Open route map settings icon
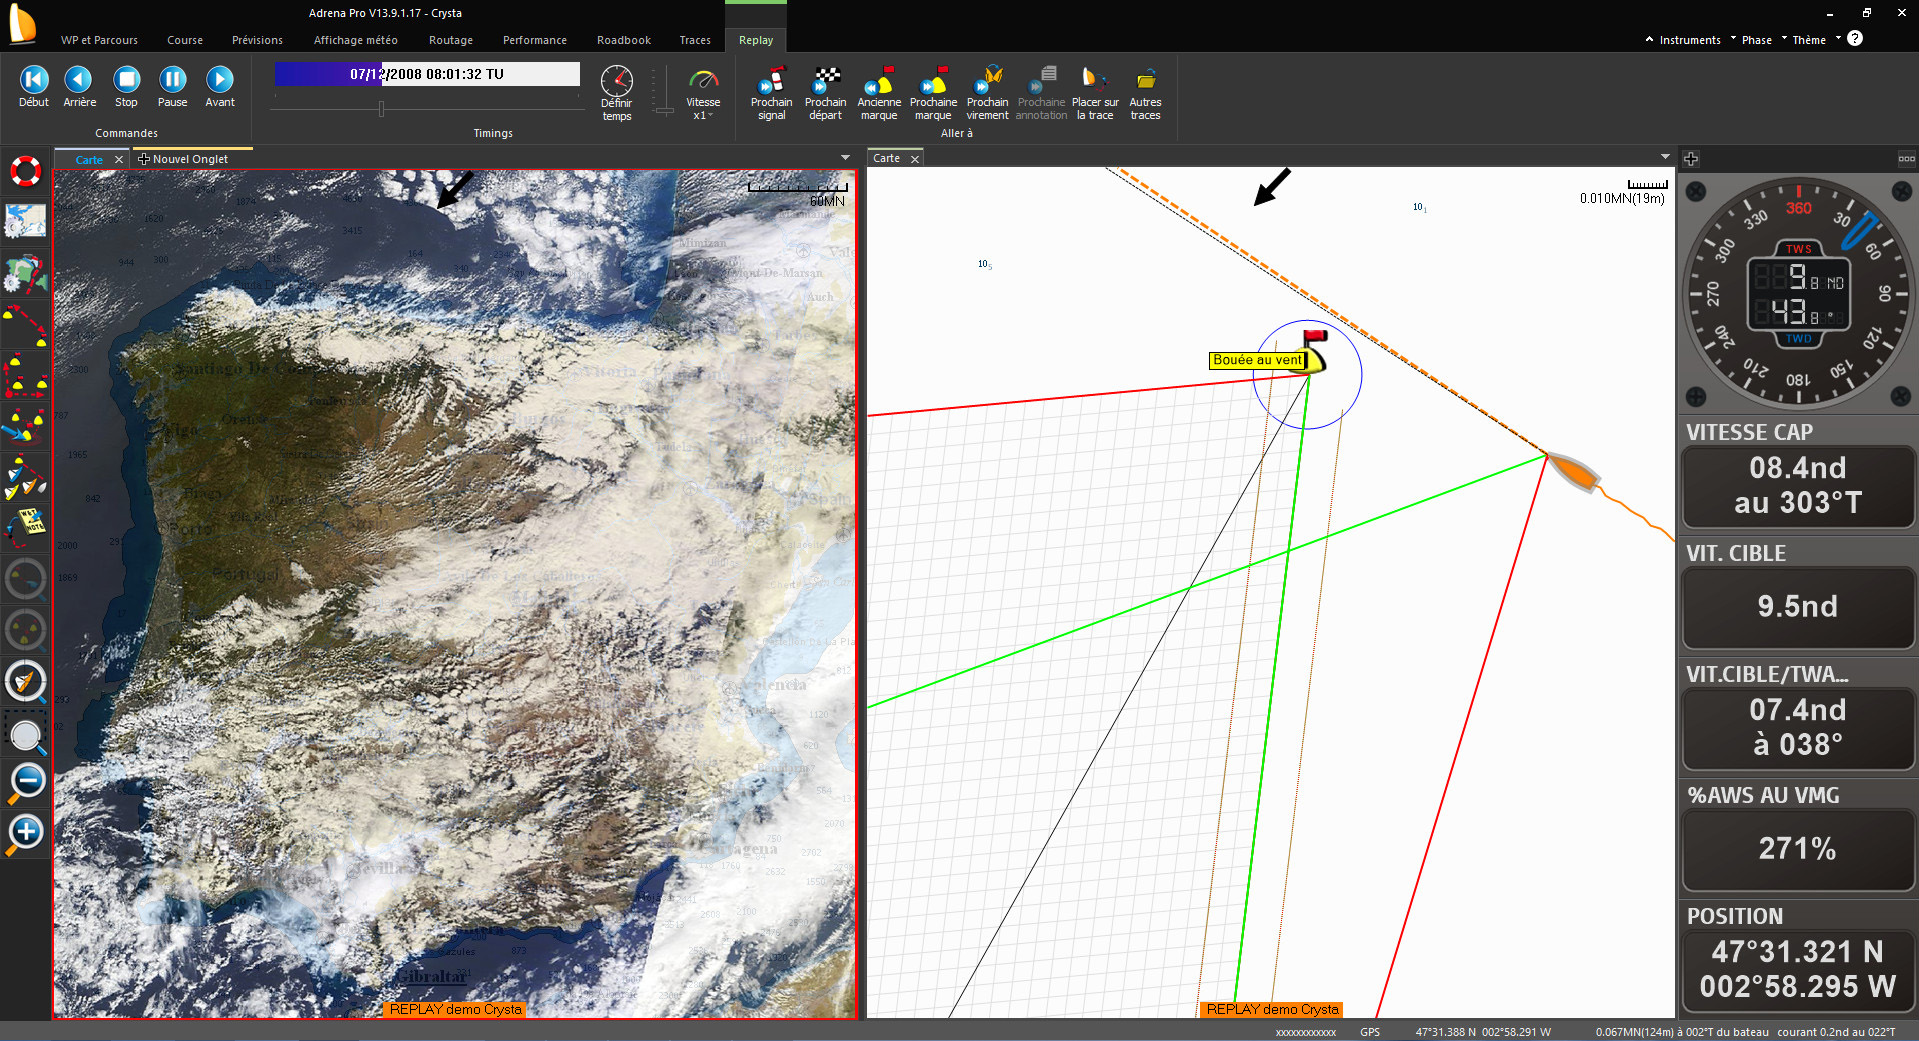Image resolution: width=1919 pixels, height=1041 pixels. (25, 274)
